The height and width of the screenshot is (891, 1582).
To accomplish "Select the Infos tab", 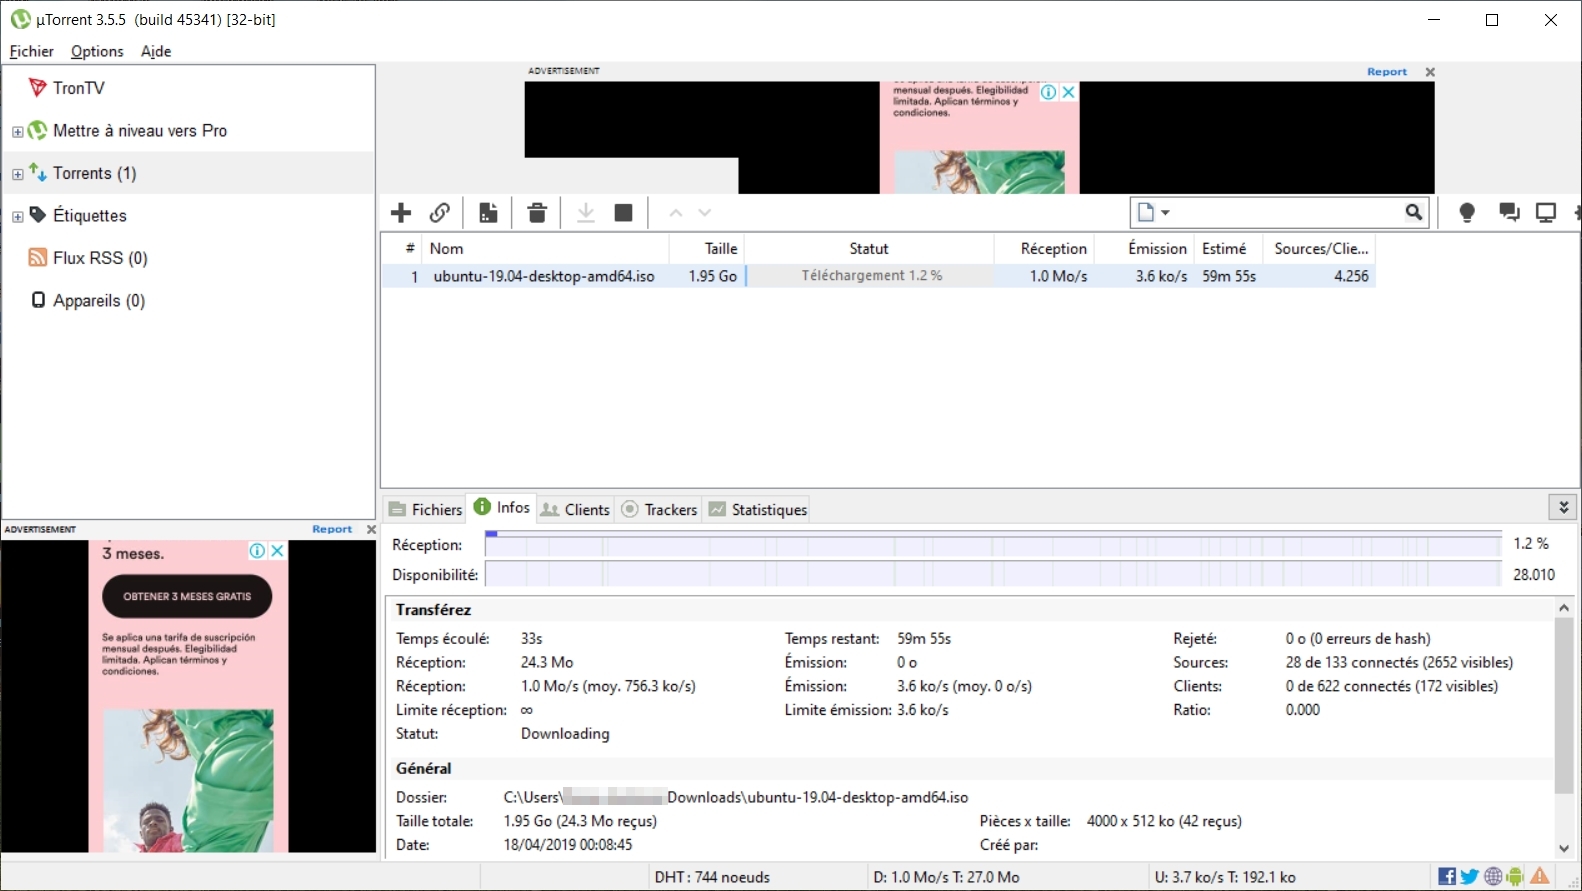I will coord(502,507).
